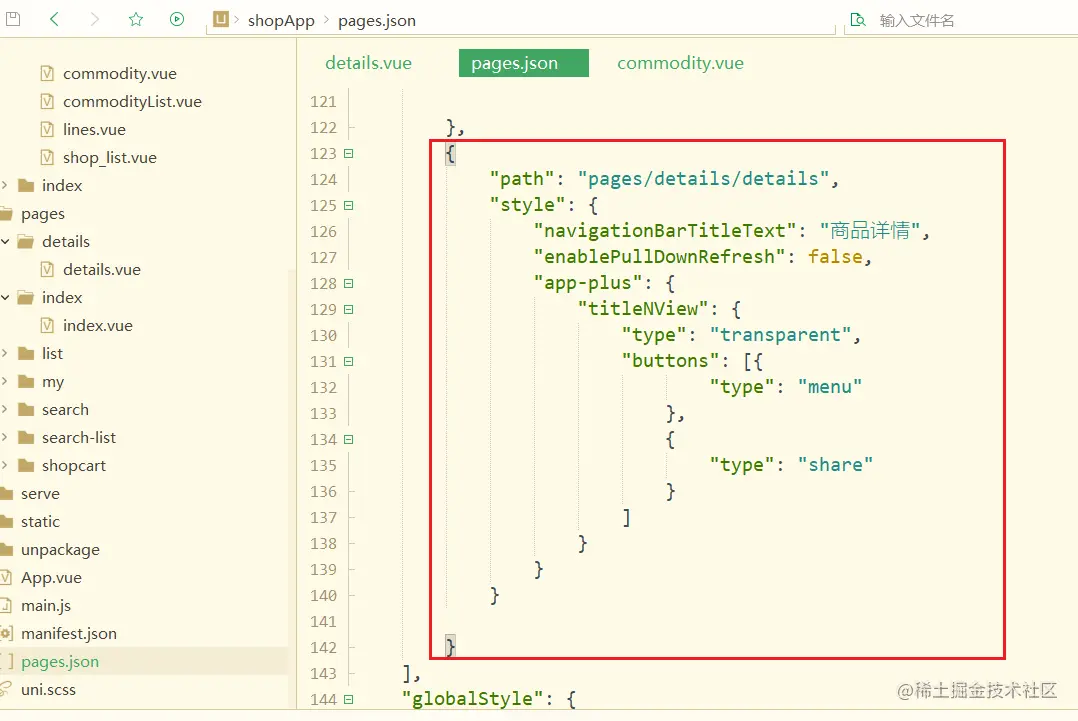Click the "pages/details/details" path string
The width and height of the screenshot is (1078, 721).
pyautogui.click(x=703, y=179)
